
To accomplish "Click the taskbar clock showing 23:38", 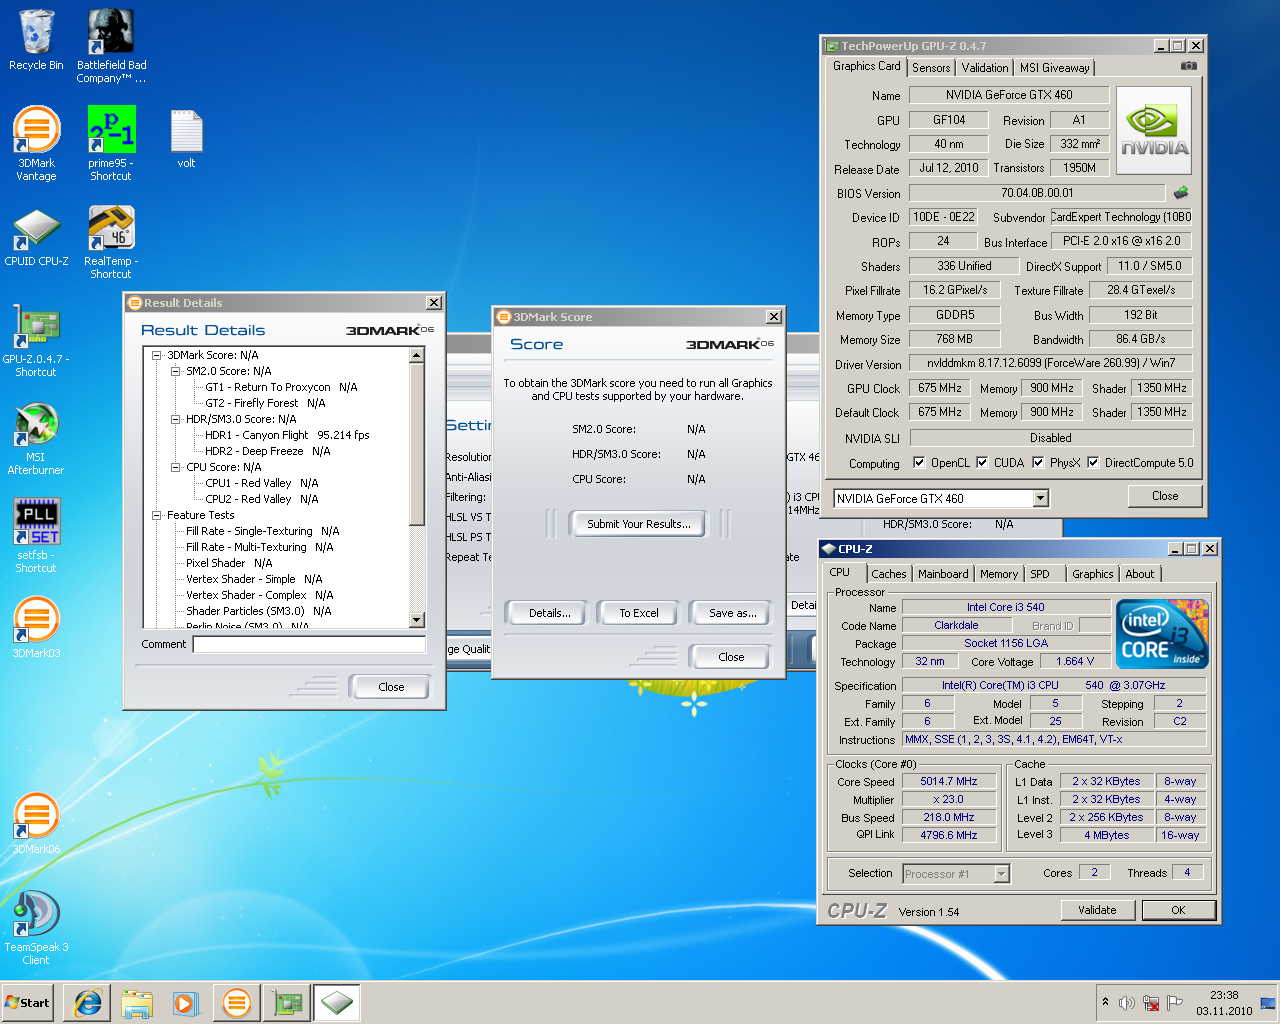I will tap(1224, 1002).
